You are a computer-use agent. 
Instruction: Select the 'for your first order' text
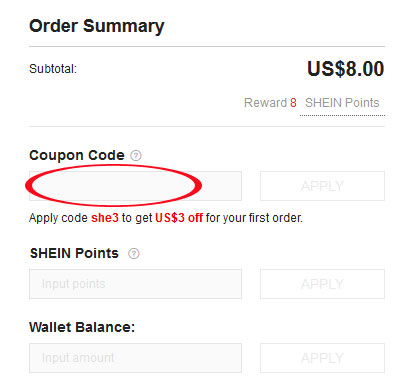tap(254, 218)
